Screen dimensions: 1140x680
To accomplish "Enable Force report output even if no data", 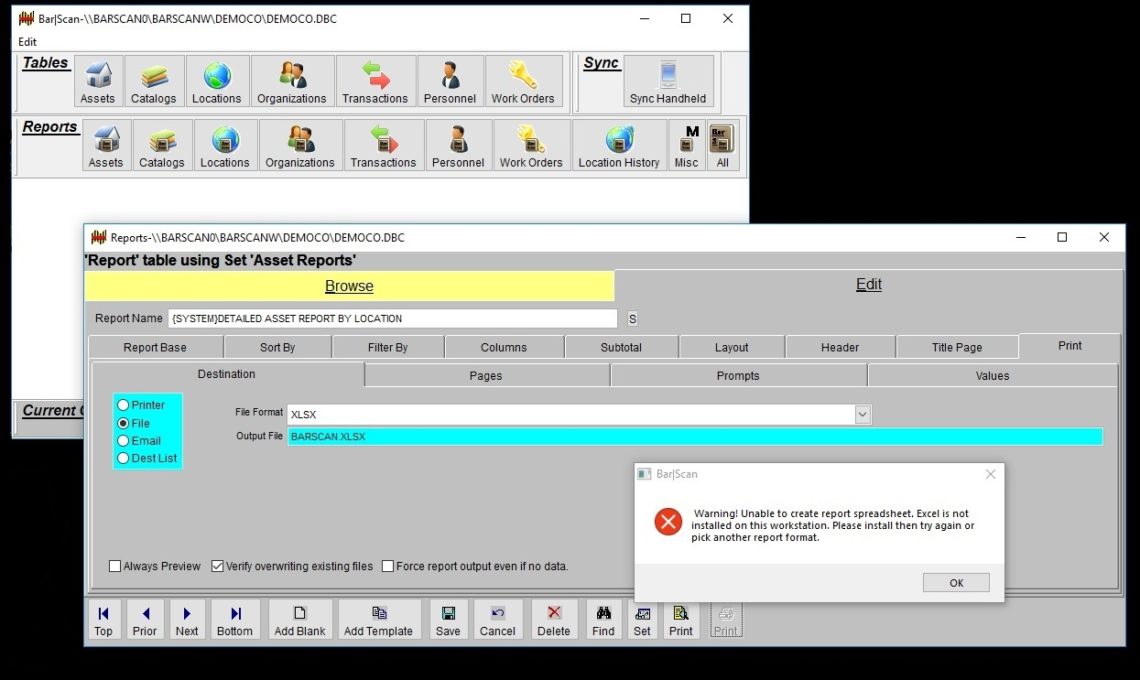I will click(388, 566).
